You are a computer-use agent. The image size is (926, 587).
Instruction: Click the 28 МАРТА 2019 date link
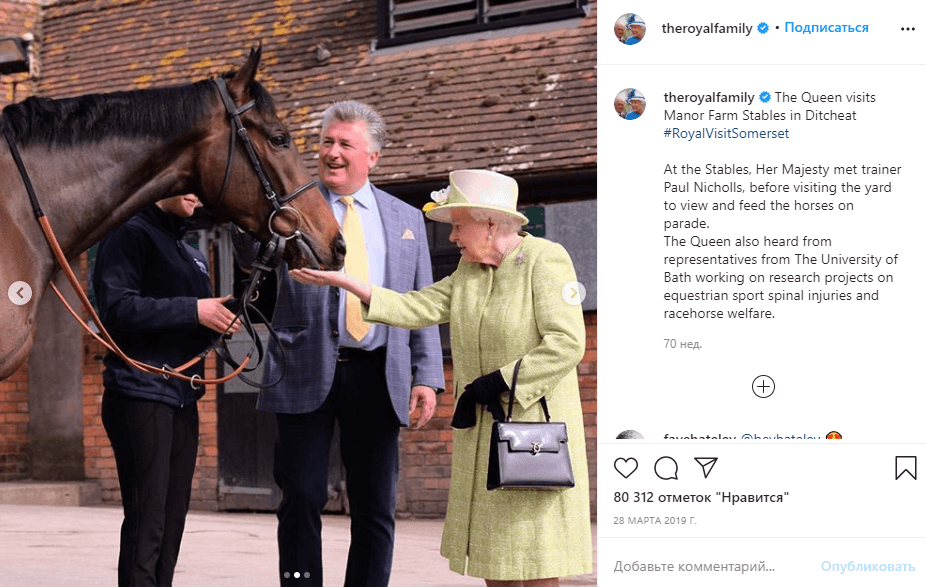click(655, 520)
